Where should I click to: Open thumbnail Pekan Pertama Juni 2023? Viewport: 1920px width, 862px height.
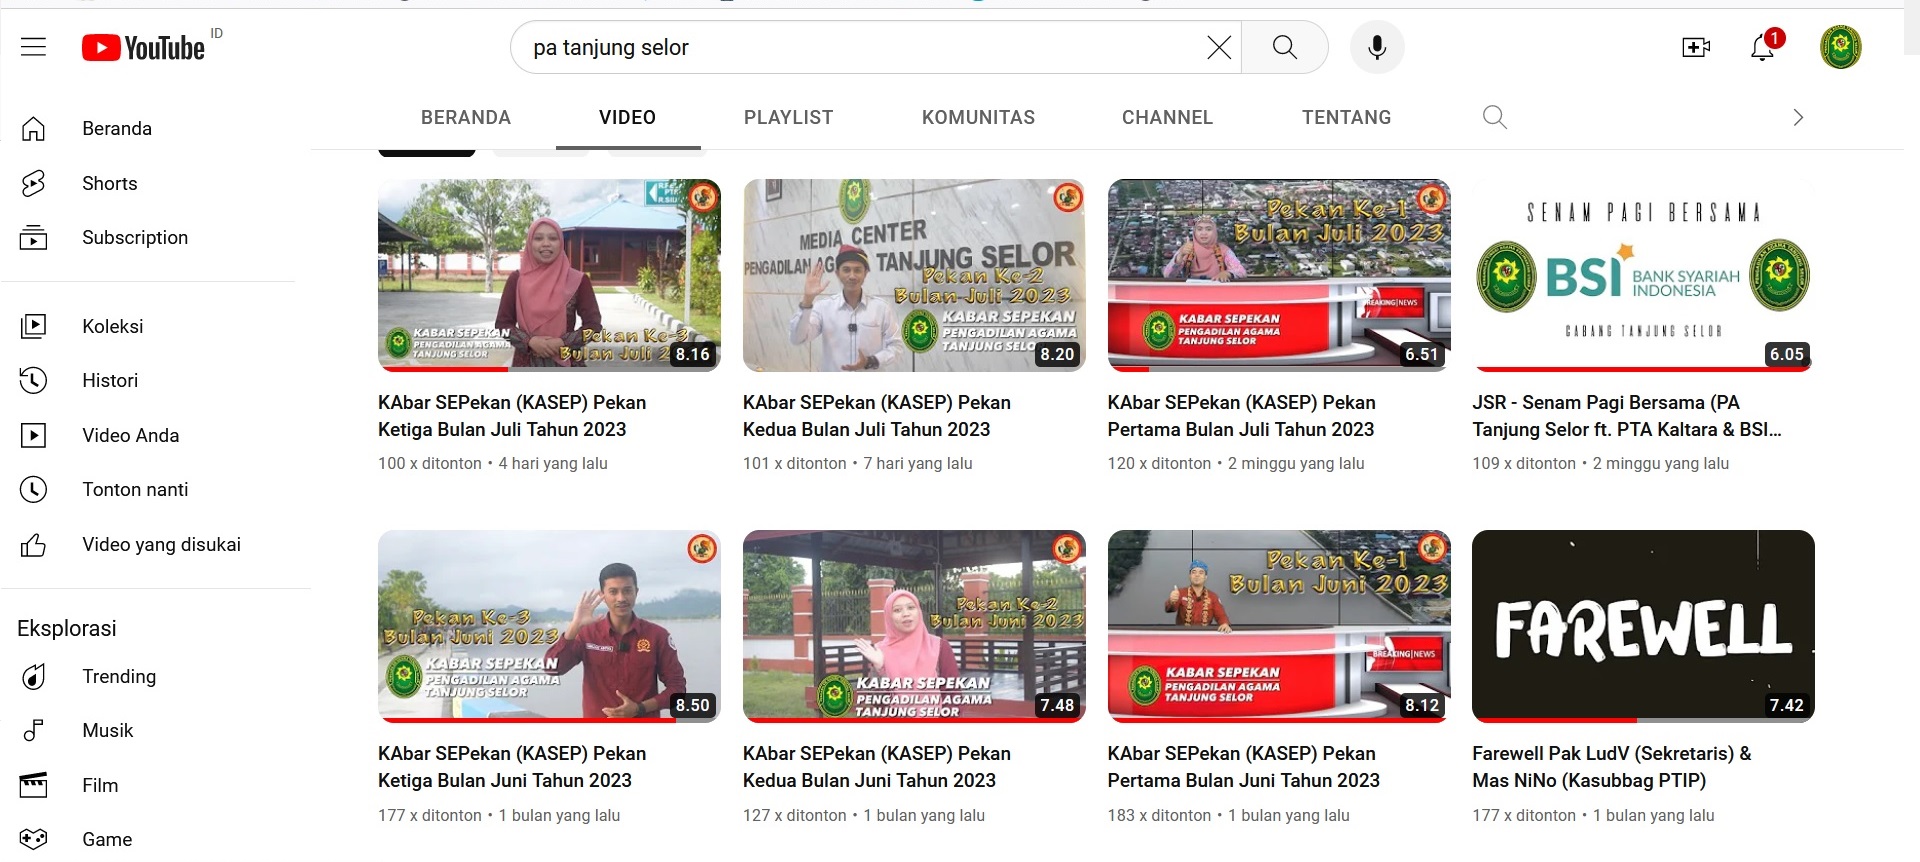(x=1279, y=626)
